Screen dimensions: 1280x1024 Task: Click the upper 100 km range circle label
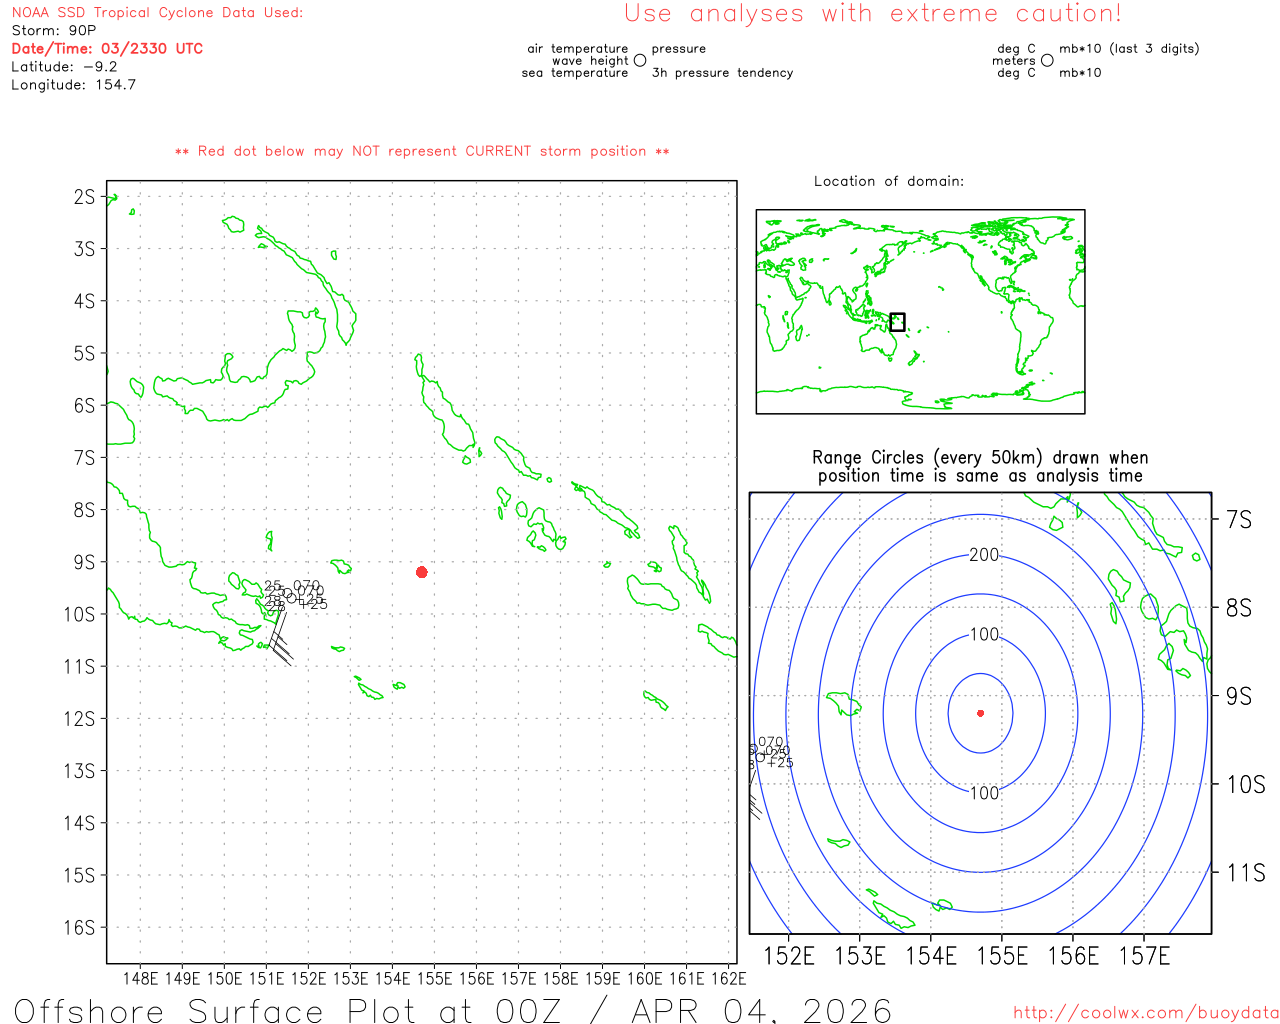(984, 635)
